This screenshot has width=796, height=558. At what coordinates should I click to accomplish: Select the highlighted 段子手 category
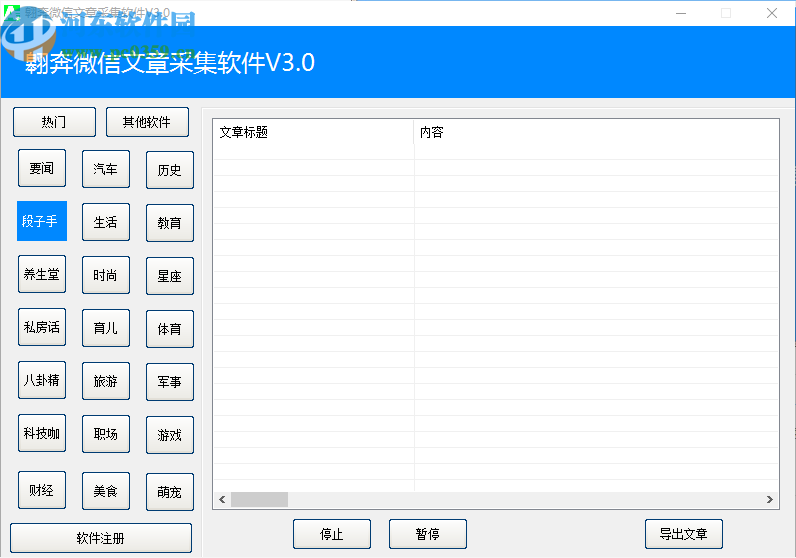coord(42,221)
